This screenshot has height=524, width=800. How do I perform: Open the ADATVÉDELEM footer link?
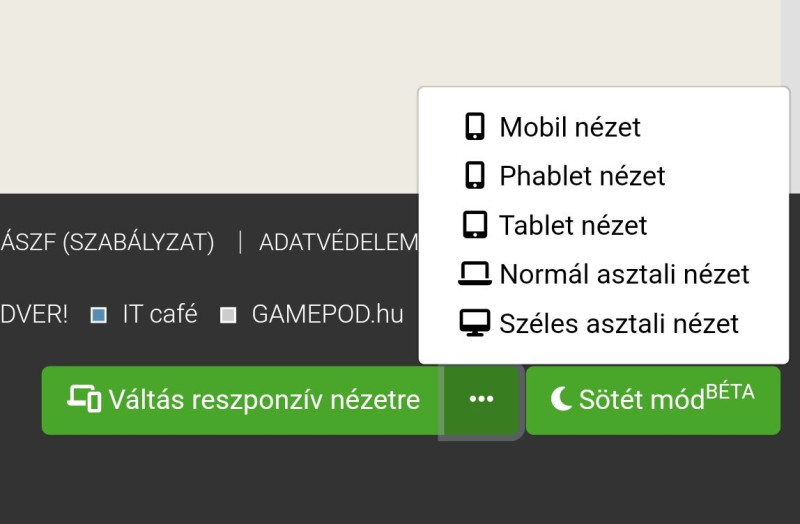[x=338, y=242]
